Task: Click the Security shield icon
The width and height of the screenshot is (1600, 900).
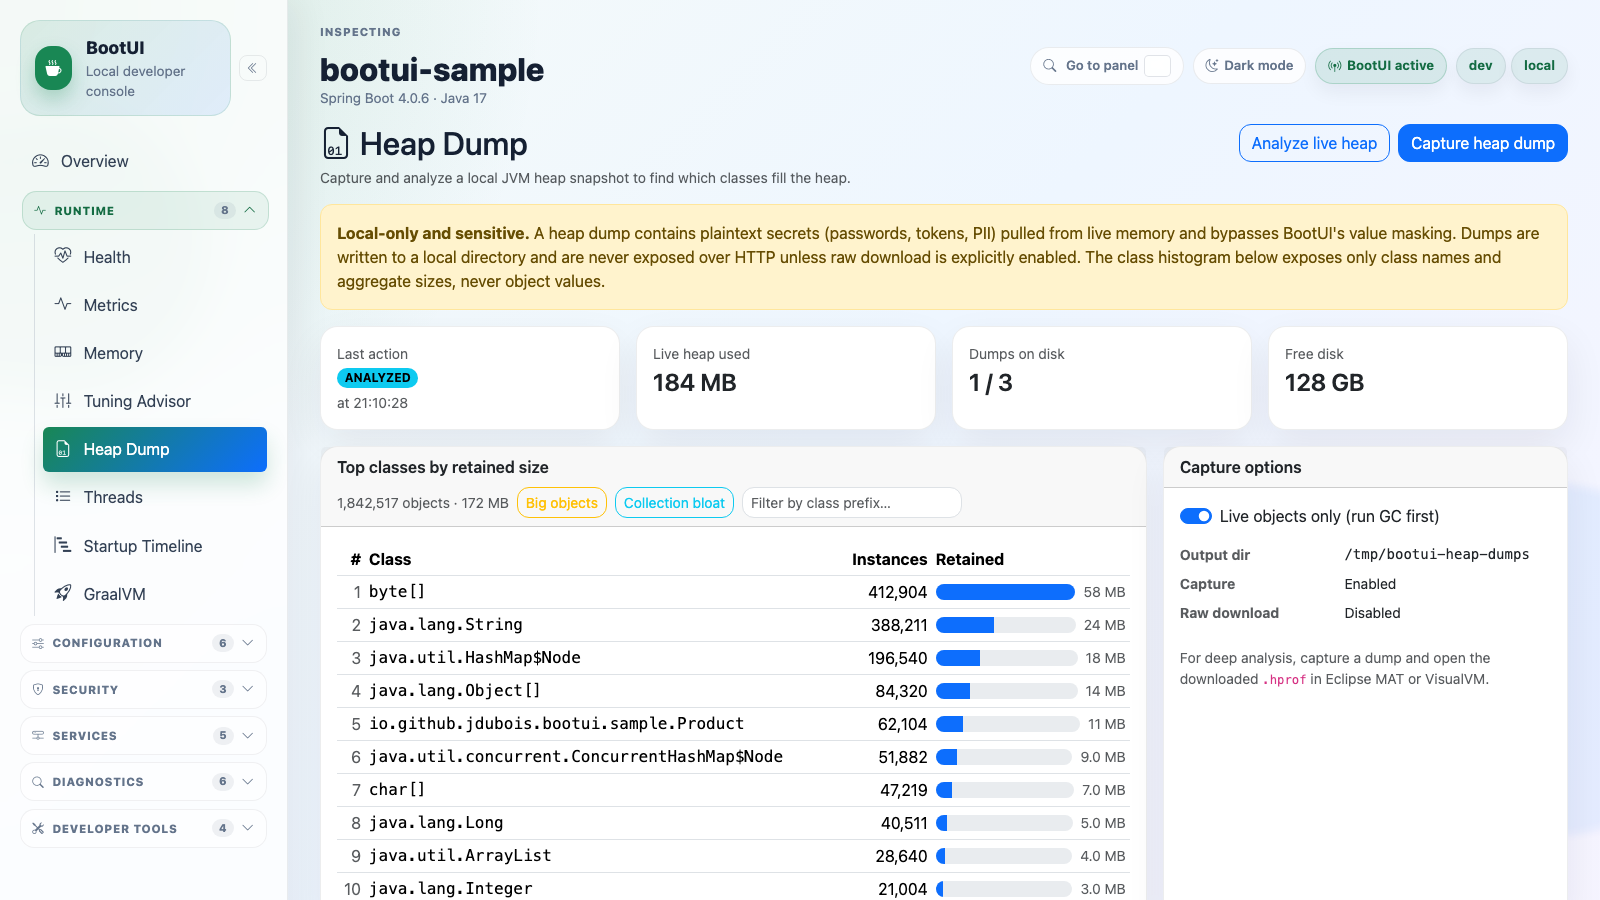Action: (x=38, y=689)
